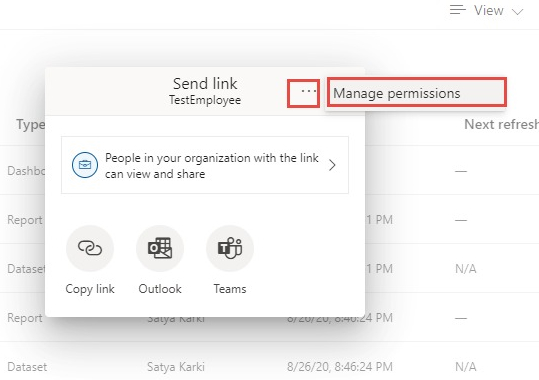Click the Copy link chain icon
539x380 pixels.
click(x=90, y=248)
